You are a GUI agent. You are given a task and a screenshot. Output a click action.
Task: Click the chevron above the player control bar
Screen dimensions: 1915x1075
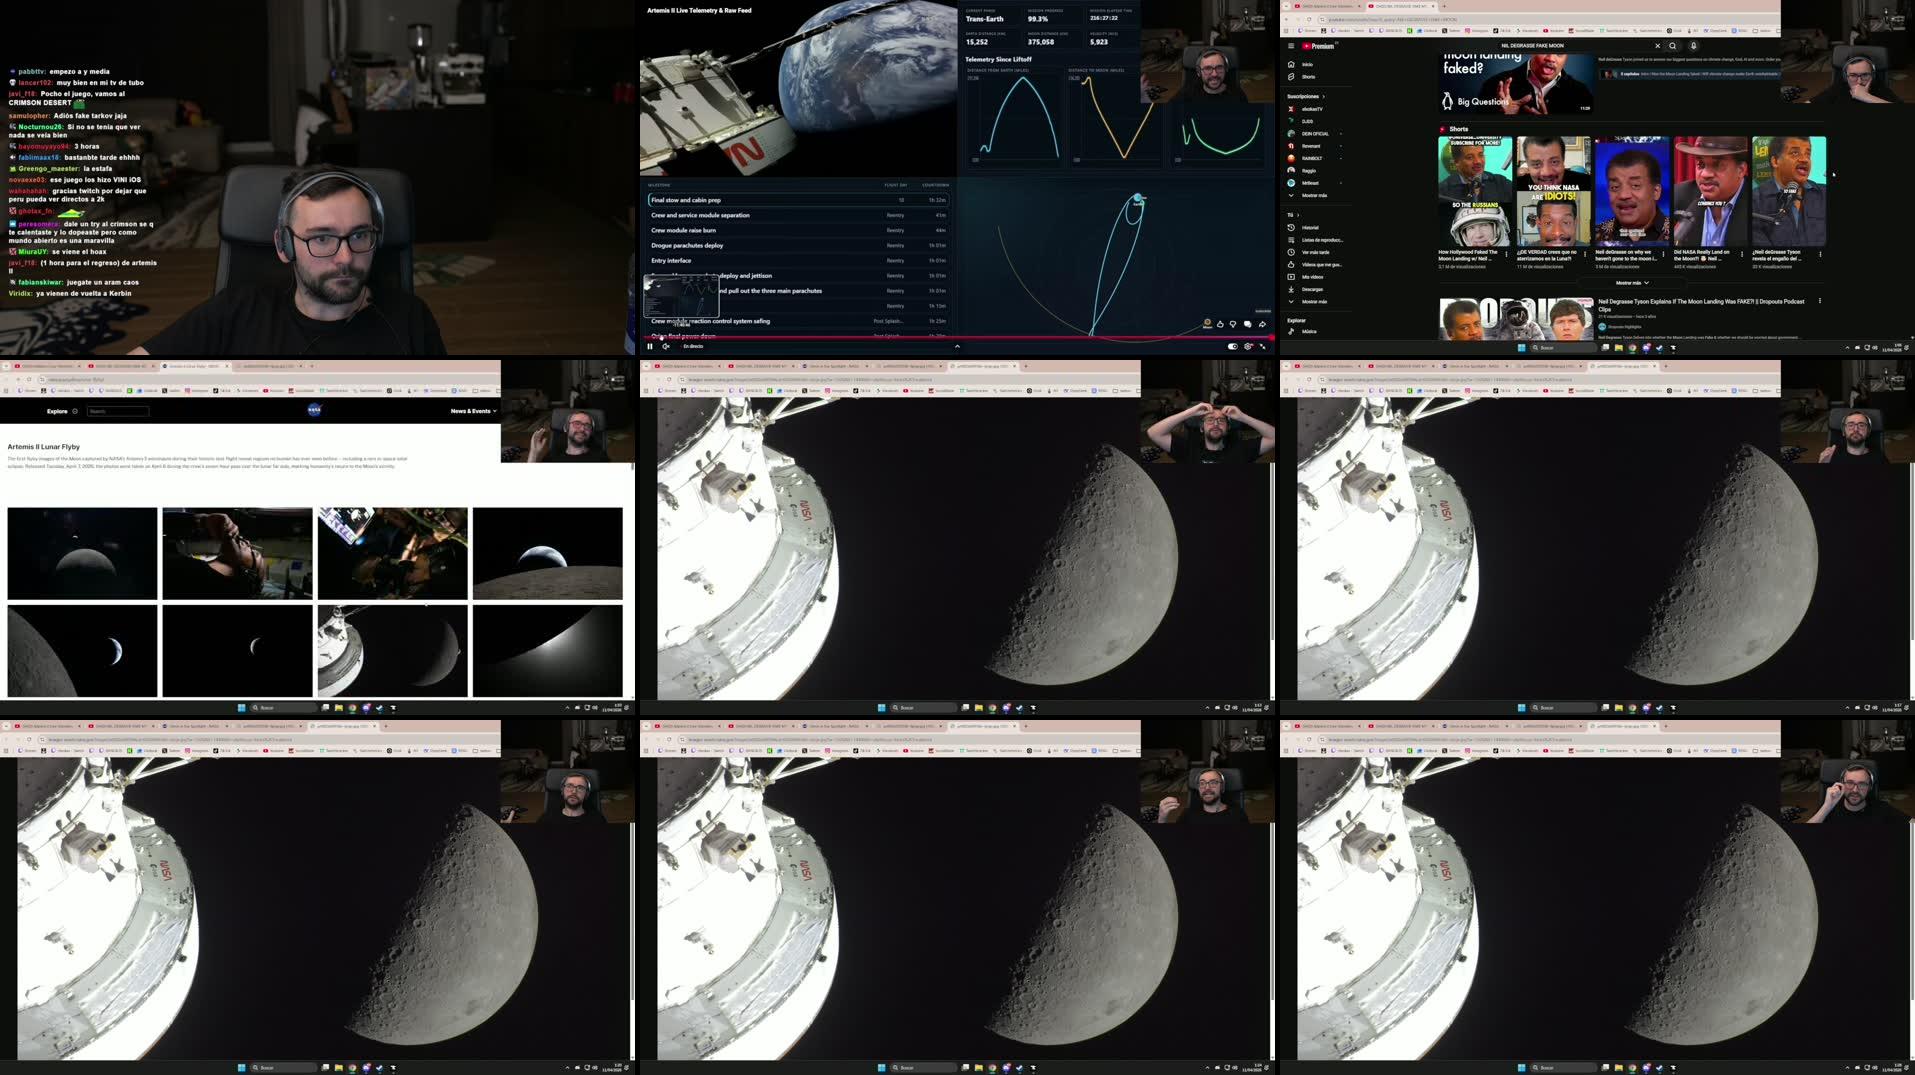(957, 346)
